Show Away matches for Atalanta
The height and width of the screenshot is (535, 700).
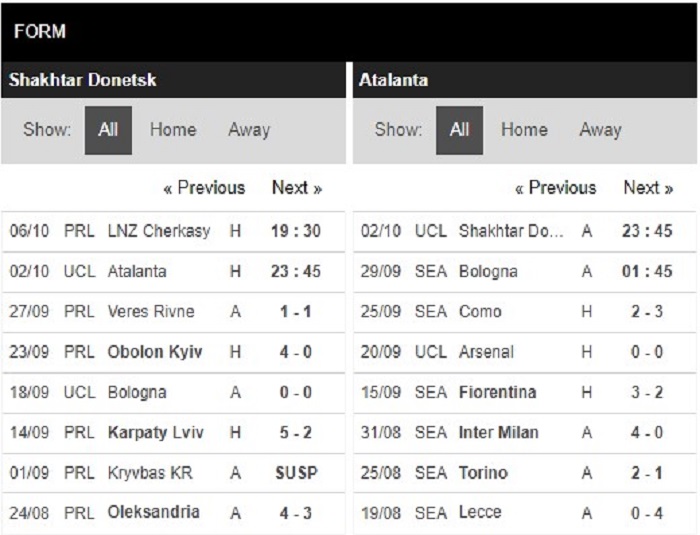[x=600, y=130]
